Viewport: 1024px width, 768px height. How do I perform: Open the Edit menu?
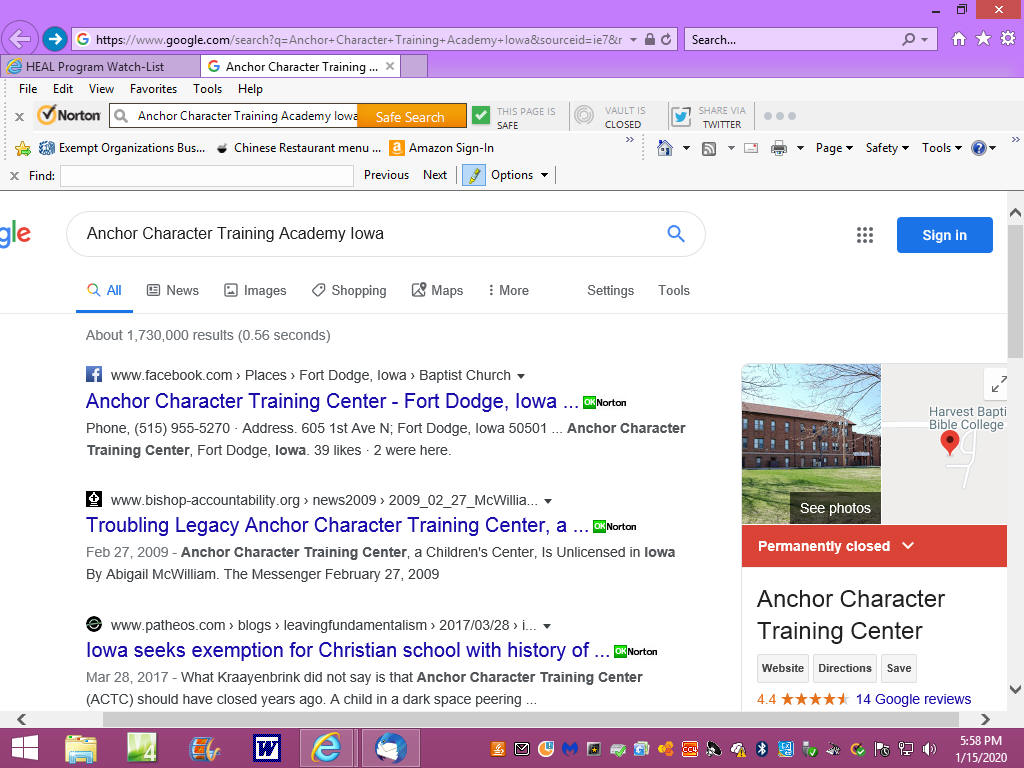[63, 89]
